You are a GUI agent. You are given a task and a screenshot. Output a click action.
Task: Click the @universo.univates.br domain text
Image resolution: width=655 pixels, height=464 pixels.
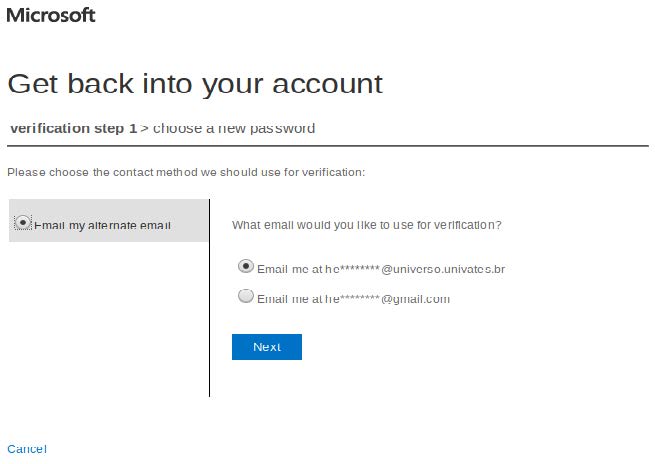click(x=443, y=269)
